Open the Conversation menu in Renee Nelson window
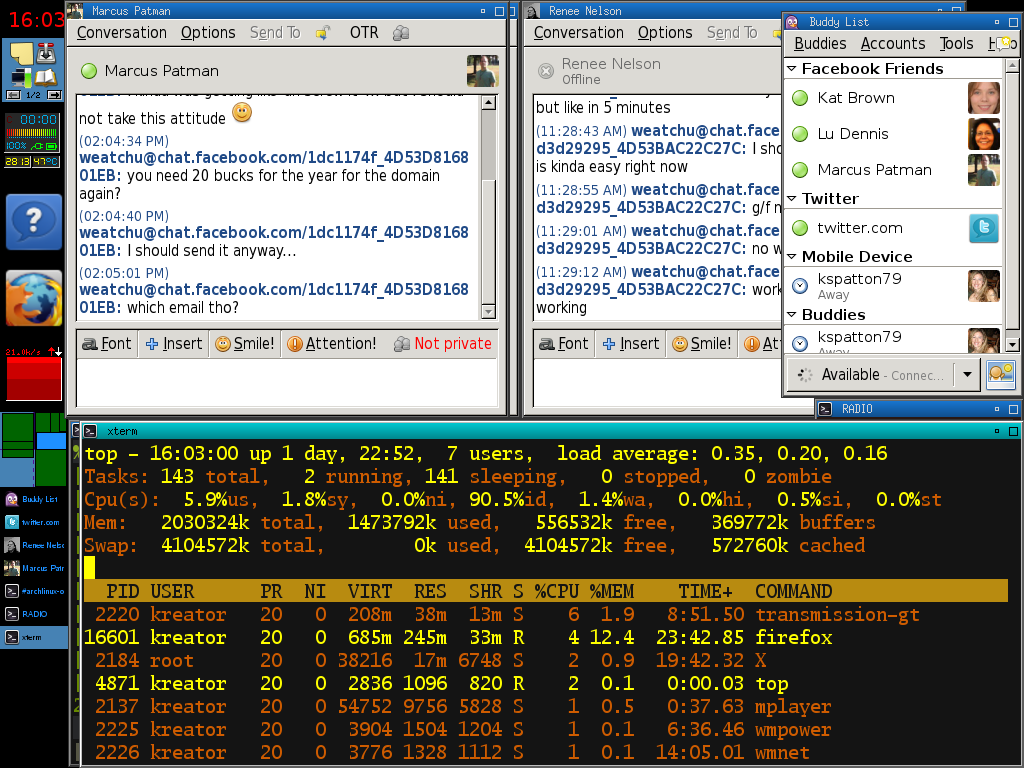 [x=579, y=33]
